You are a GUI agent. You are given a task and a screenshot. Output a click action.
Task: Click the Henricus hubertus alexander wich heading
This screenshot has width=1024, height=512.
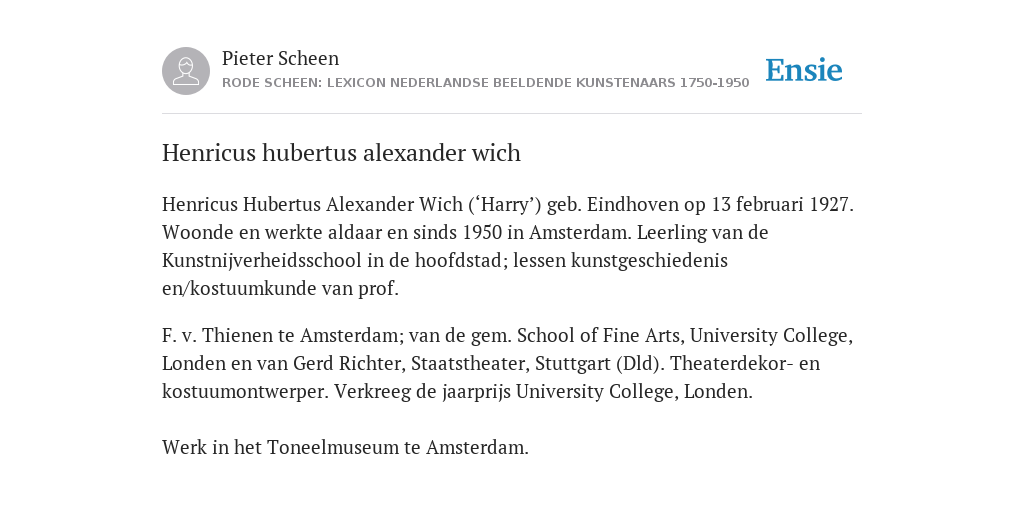tap(341, 153)
